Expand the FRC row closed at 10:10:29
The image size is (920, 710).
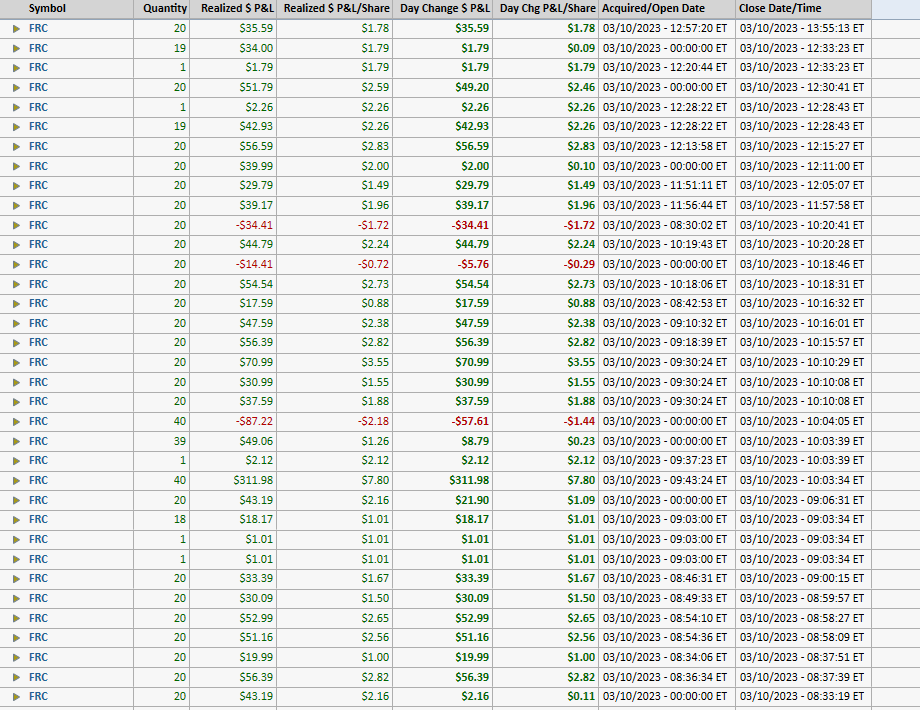(16, 363)
